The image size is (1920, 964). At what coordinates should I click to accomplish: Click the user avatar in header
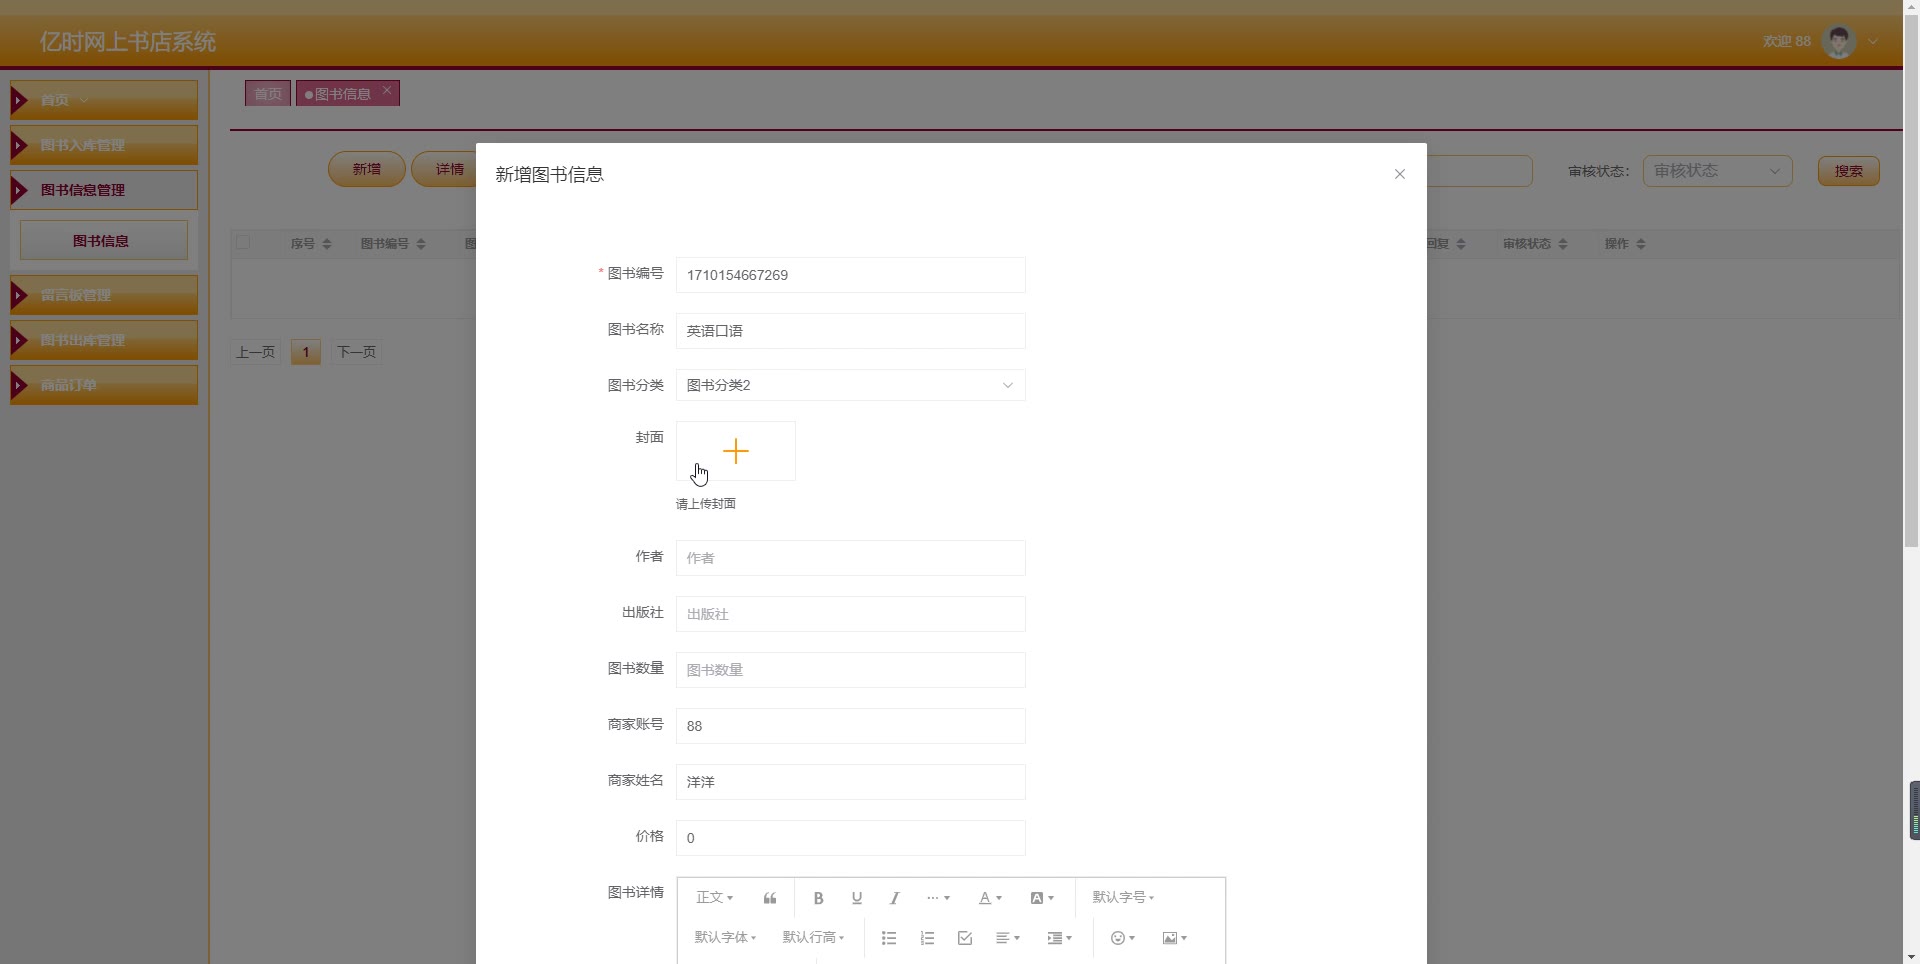coord(1839,41)
